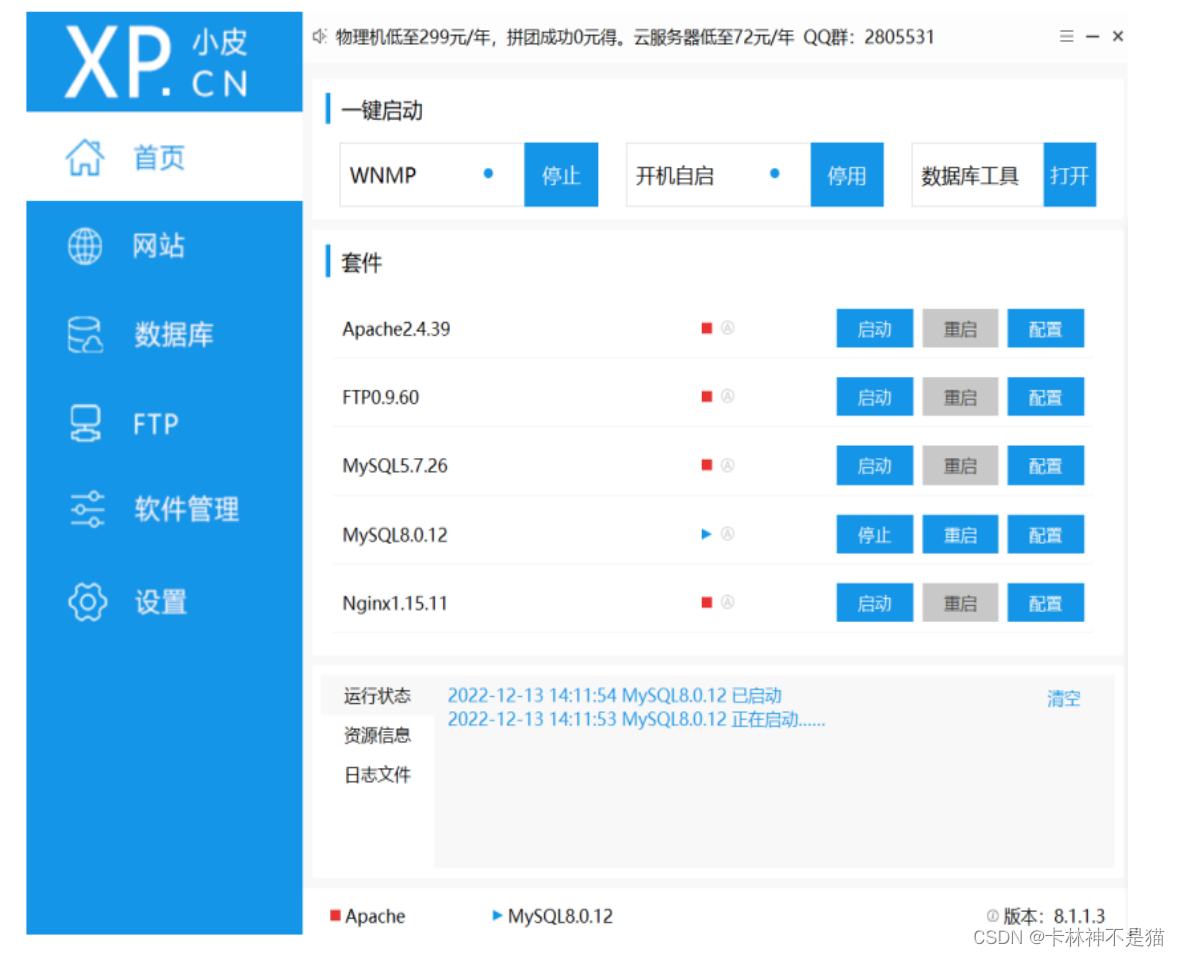Click the MySQL8.0.12 play icon in footer
Screen dimensions: 1180x957
[x=497, y=915]
